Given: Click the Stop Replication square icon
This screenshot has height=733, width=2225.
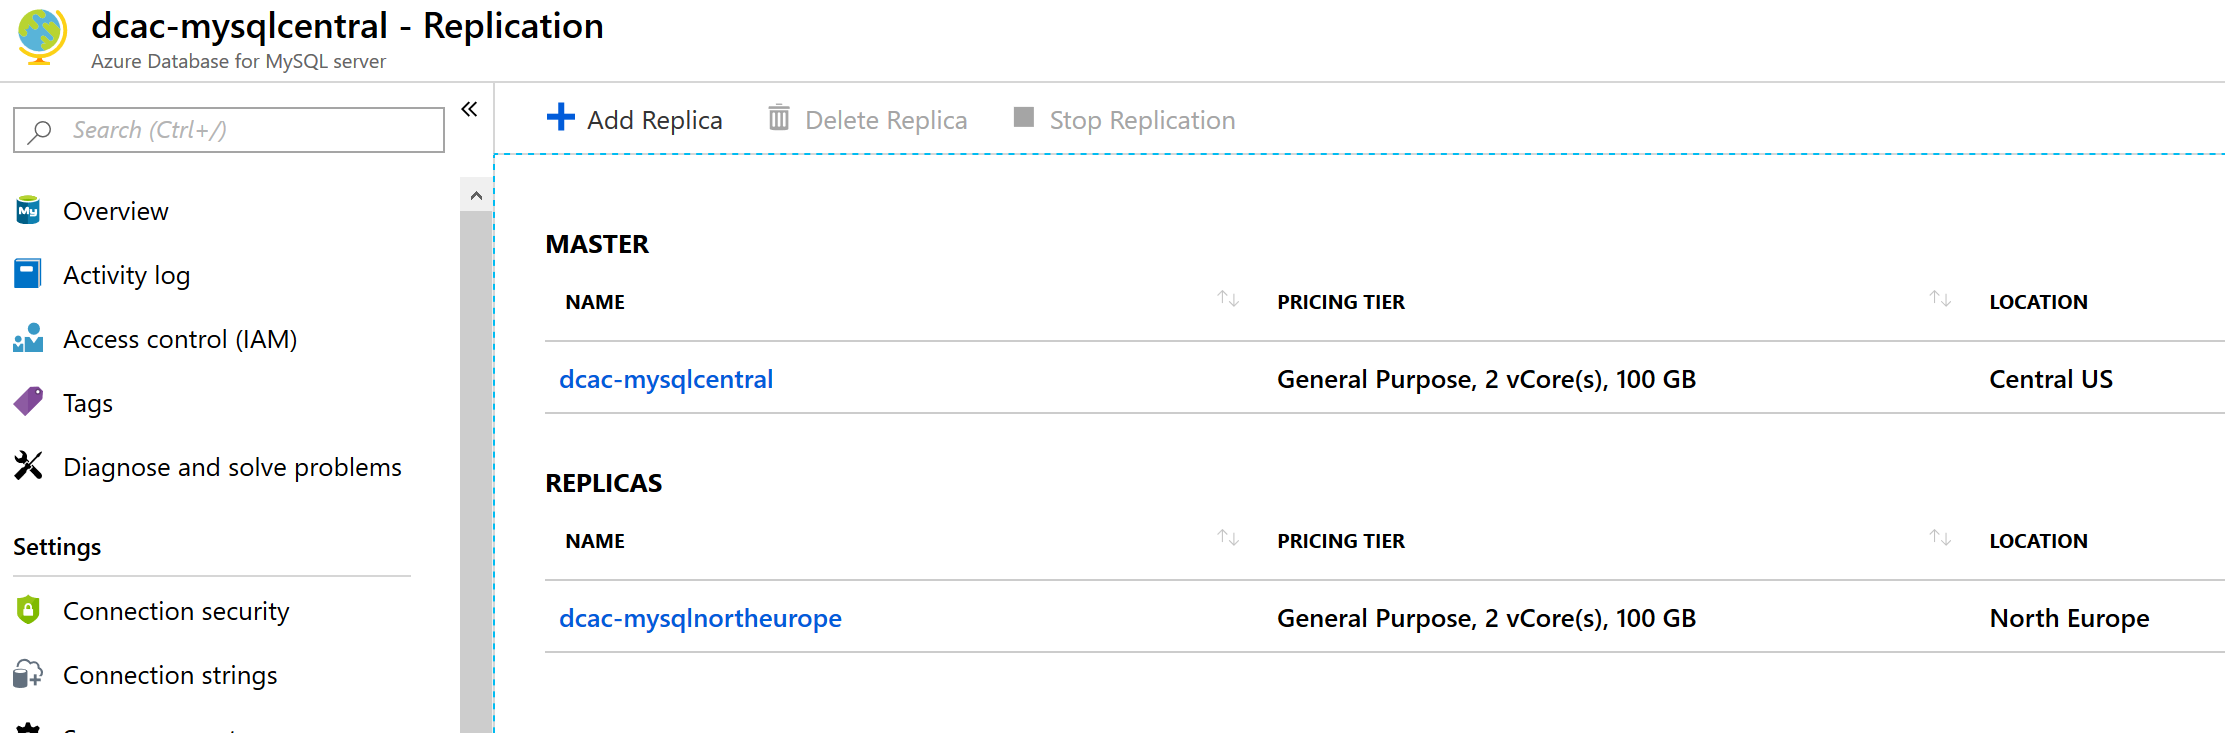Looking at the screenshot, I should [x=1023, y=117].
